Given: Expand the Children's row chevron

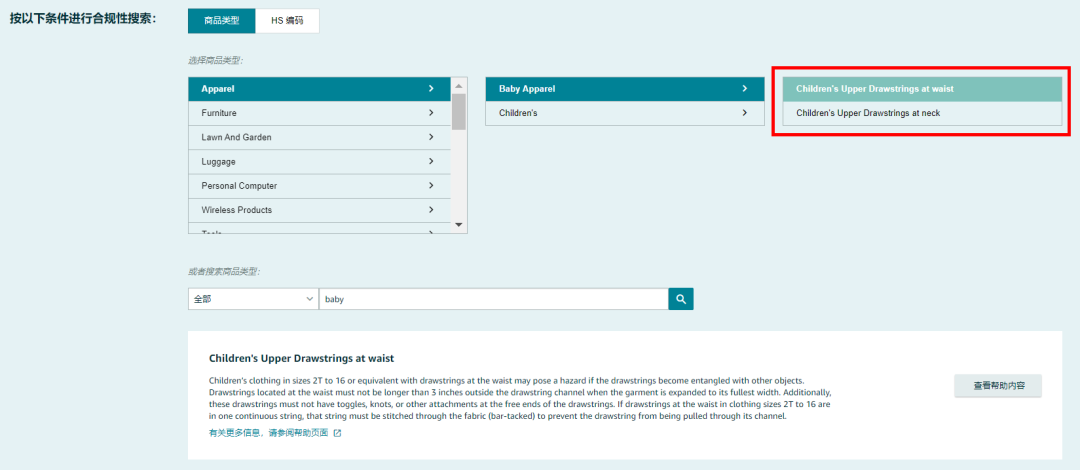Looking at the screenshot, I should pos(745,113).
